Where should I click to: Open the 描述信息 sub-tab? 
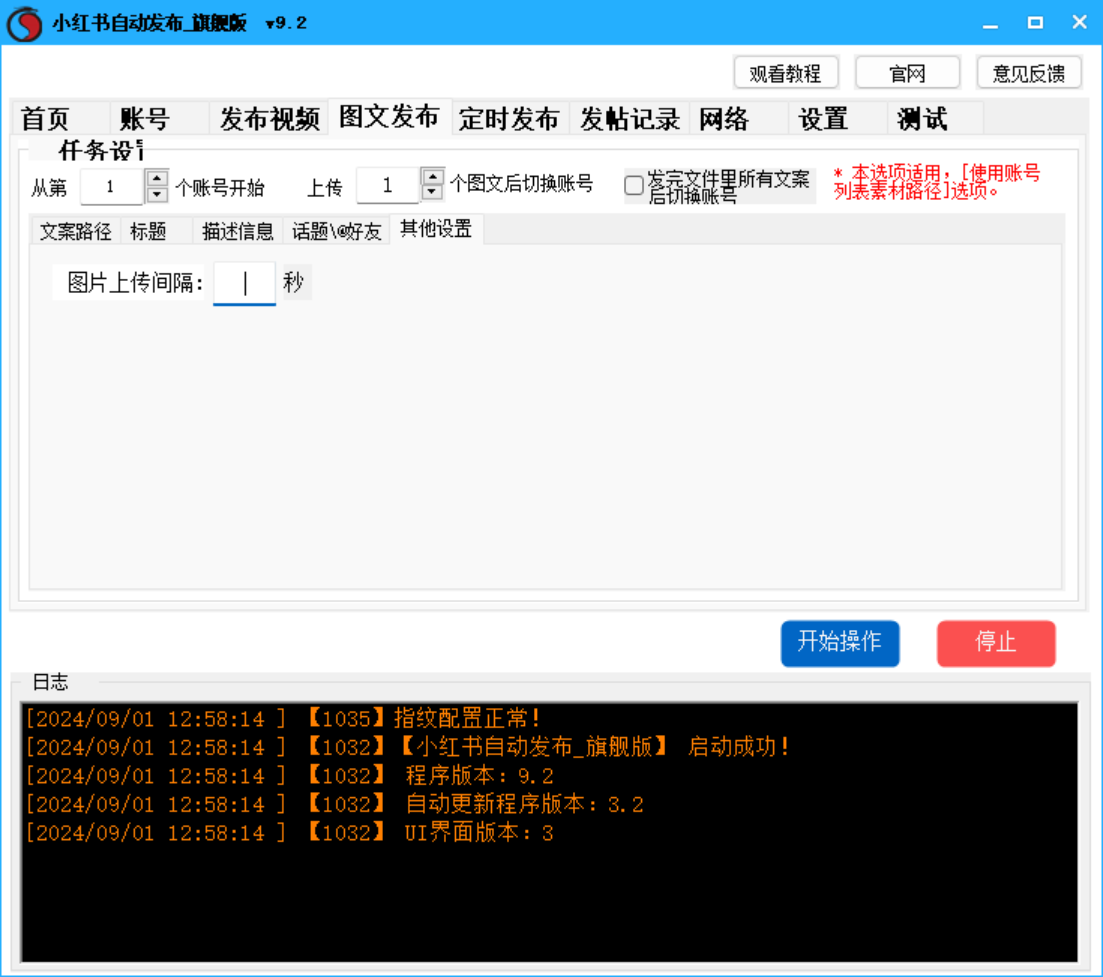click(x=238, y=231)
